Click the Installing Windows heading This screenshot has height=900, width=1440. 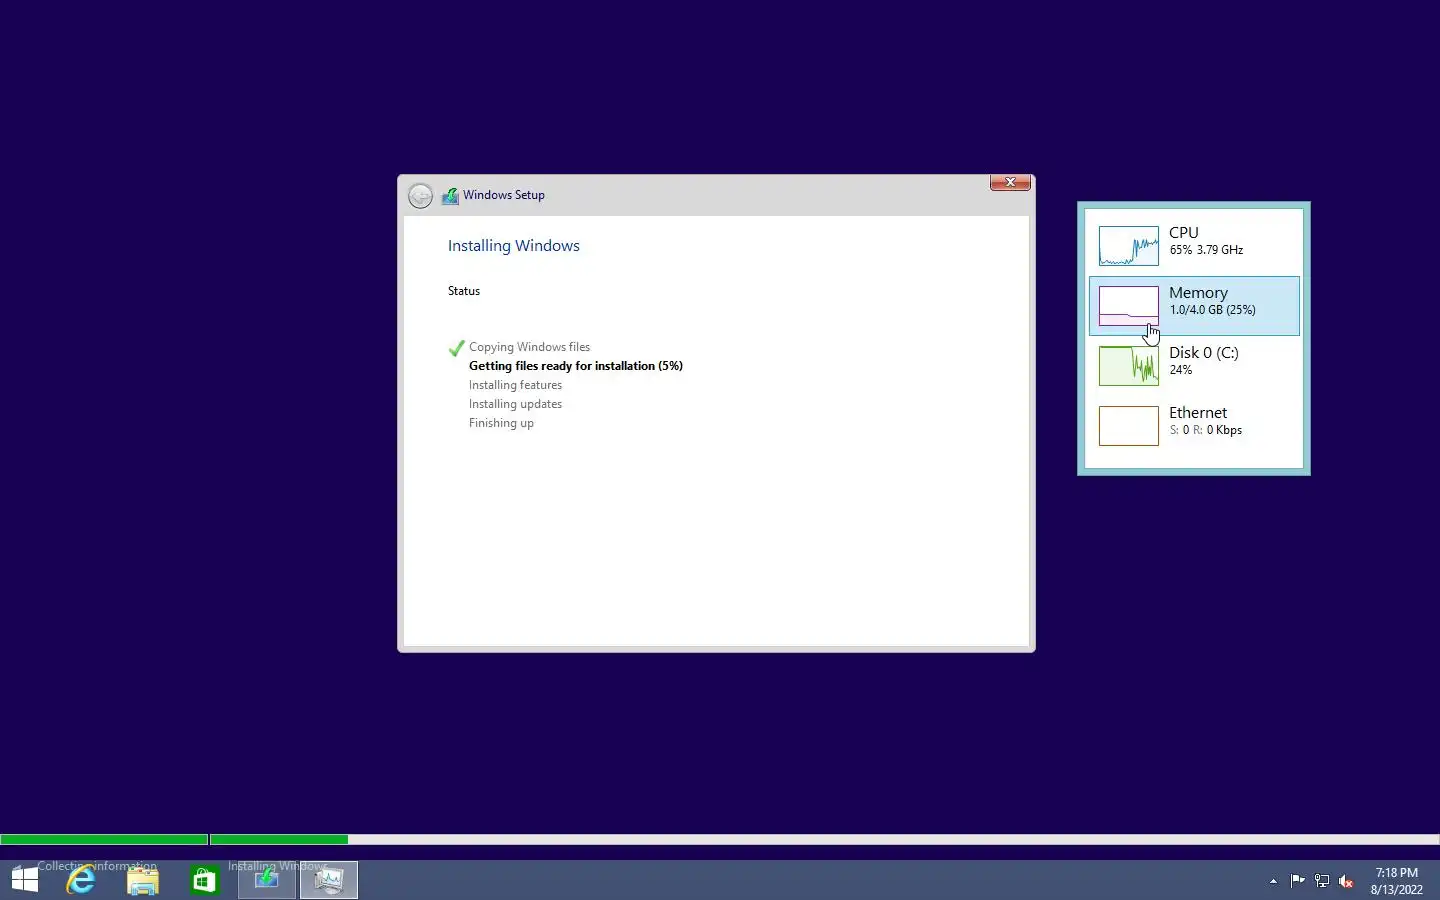coord(513,246)
